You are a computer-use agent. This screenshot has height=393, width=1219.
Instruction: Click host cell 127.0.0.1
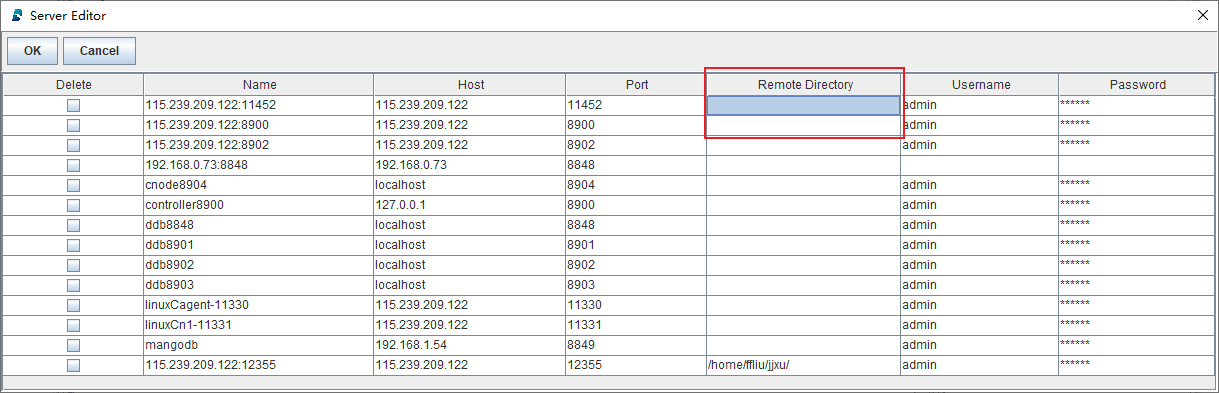point(470,205)
